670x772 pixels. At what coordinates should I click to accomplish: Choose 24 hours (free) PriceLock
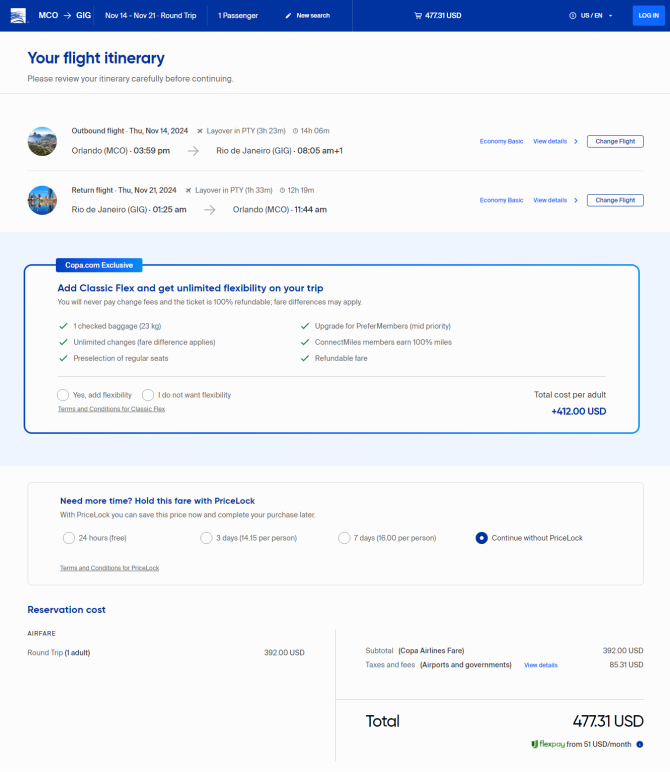68,538
